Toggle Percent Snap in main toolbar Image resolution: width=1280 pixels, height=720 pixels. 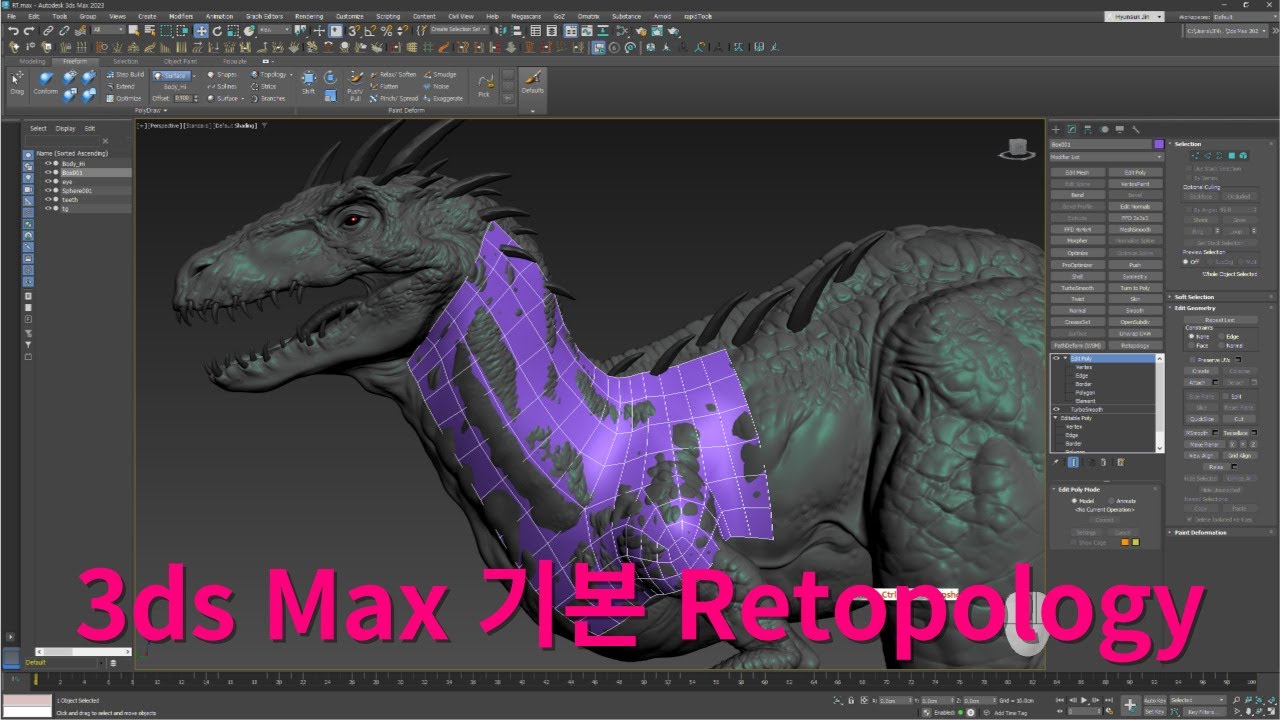pos(386,31)
